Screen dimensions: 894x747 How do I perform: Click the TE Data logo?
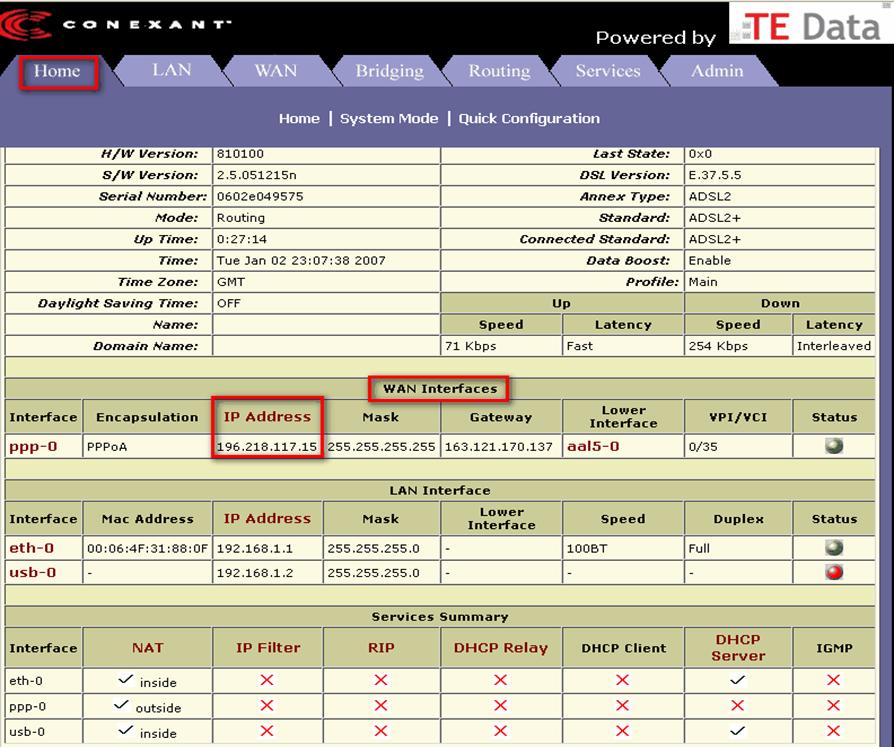click(x=811, y=25)
